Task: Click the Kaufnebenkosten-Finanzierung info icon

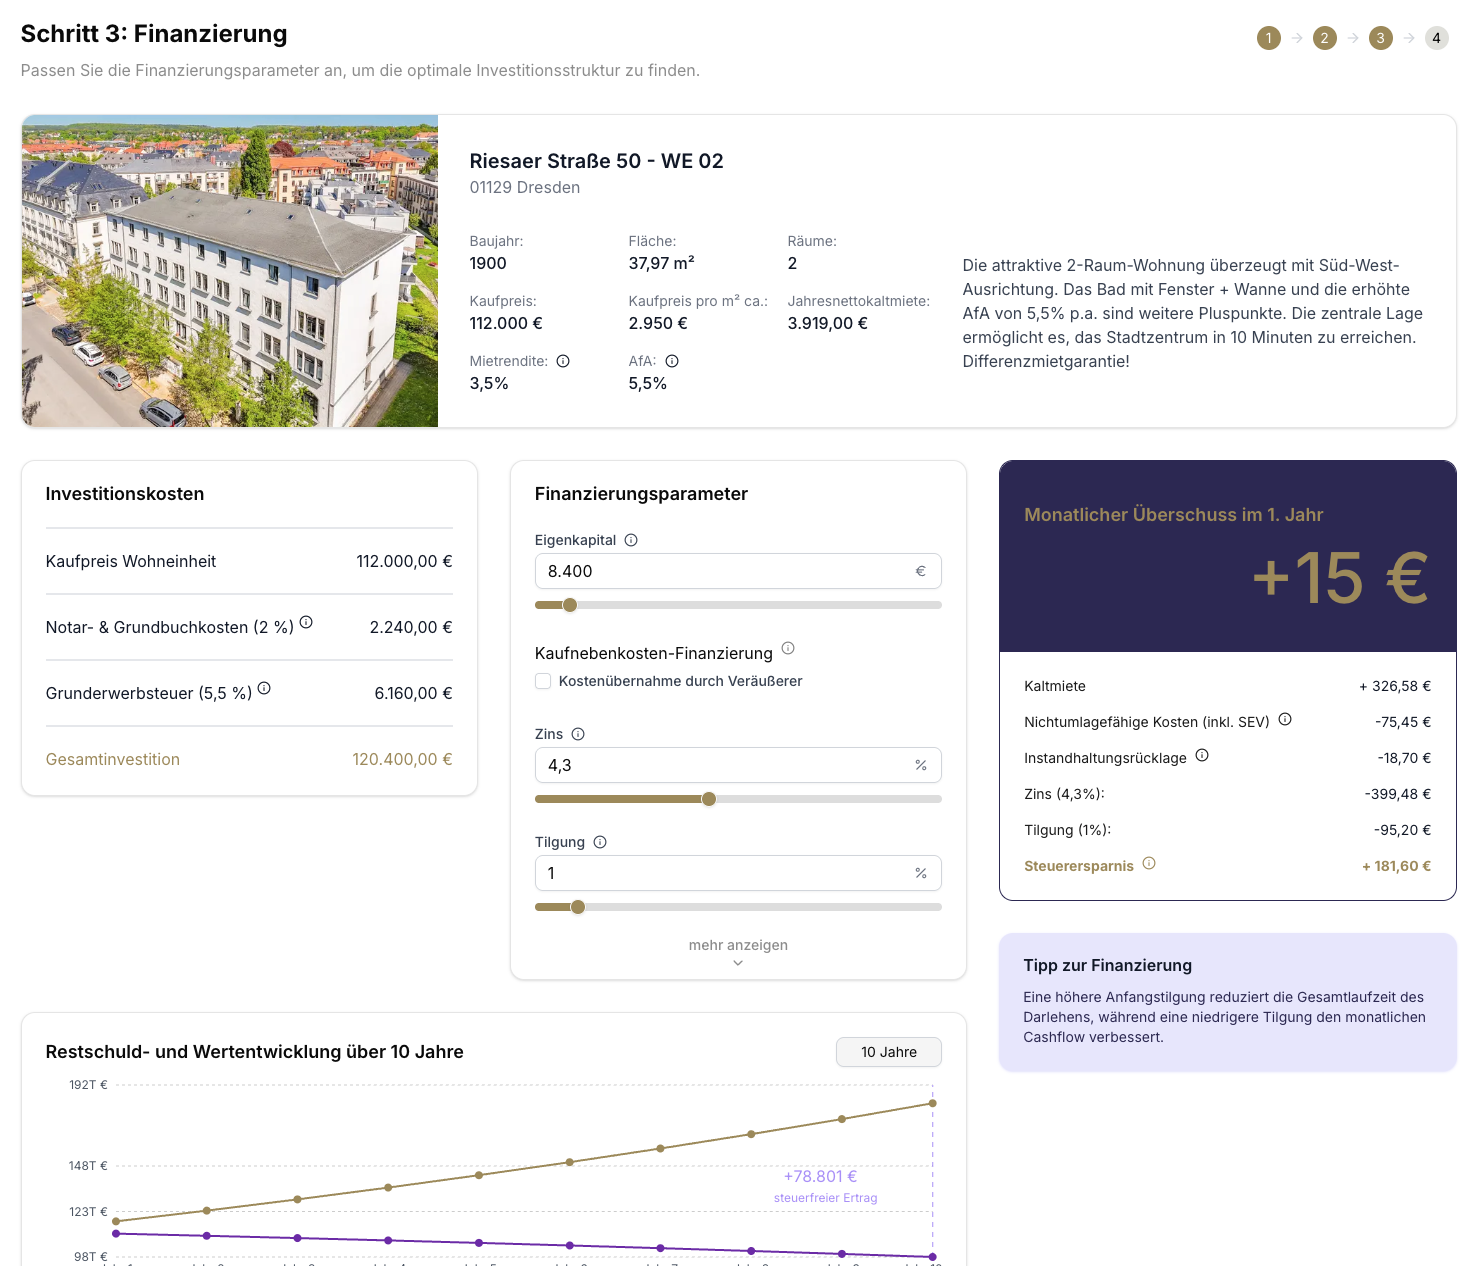Action: (x=788, y=648)
